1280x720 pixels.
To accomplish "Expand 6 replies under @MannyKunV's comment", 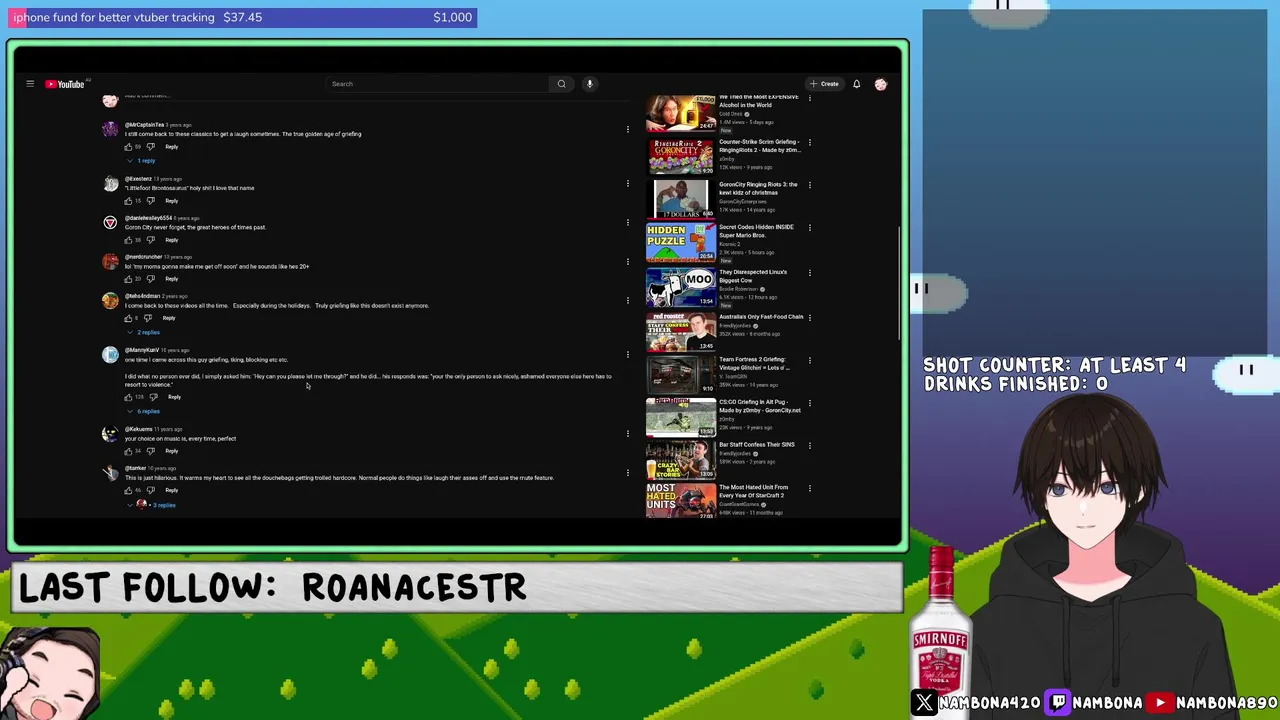I will coord(143,411).
